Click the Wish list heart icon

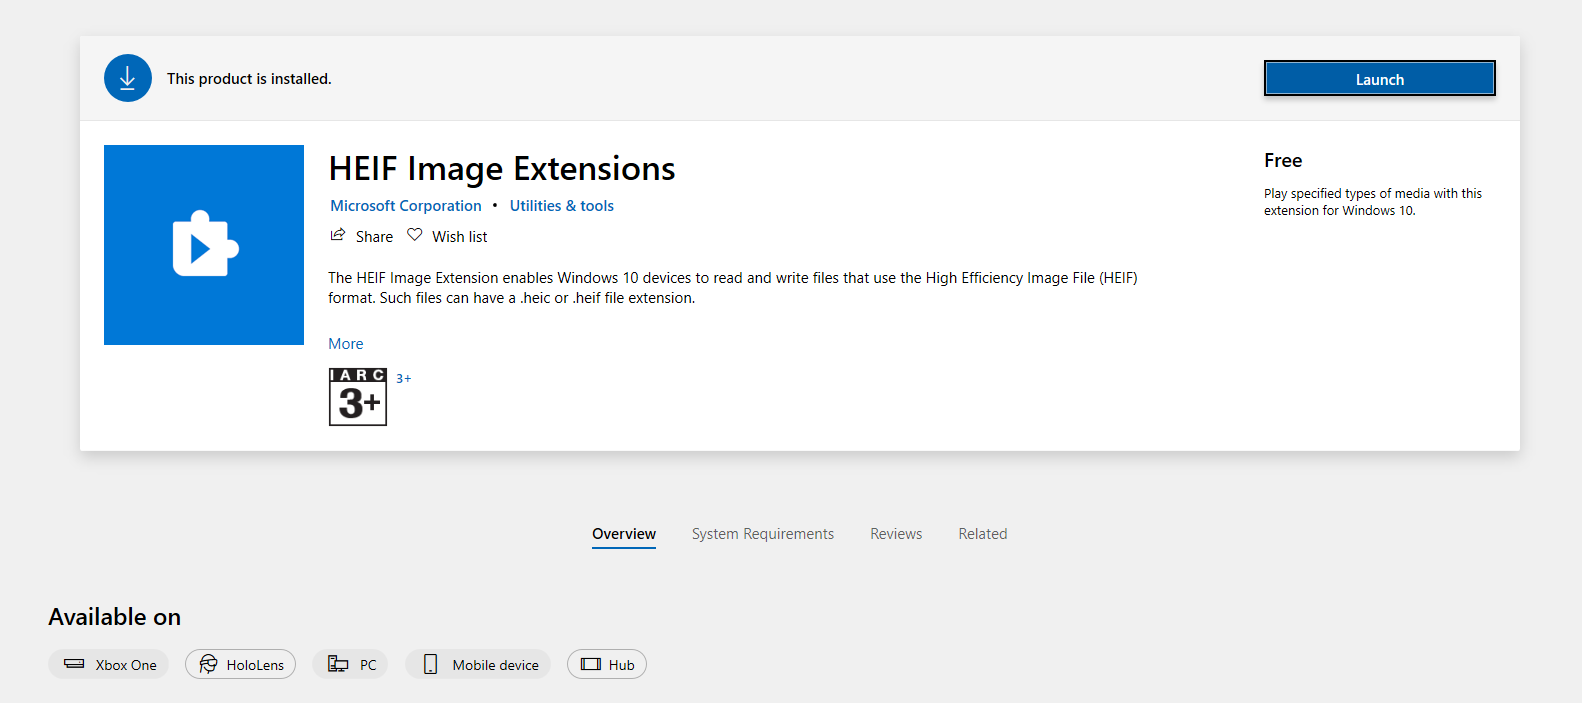[x=415, y=235]
